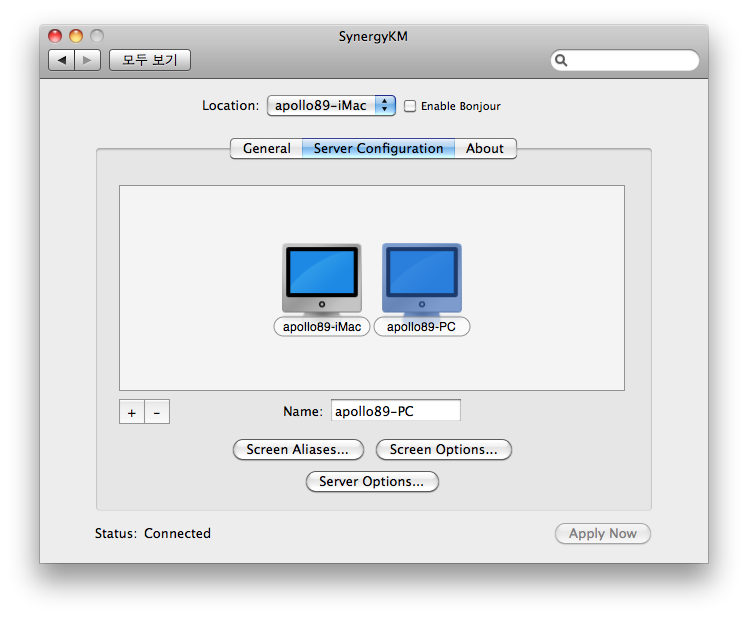Enable the Bonjour checkbox
Viewport: 748px width, 618px height.
coord(410,106)
